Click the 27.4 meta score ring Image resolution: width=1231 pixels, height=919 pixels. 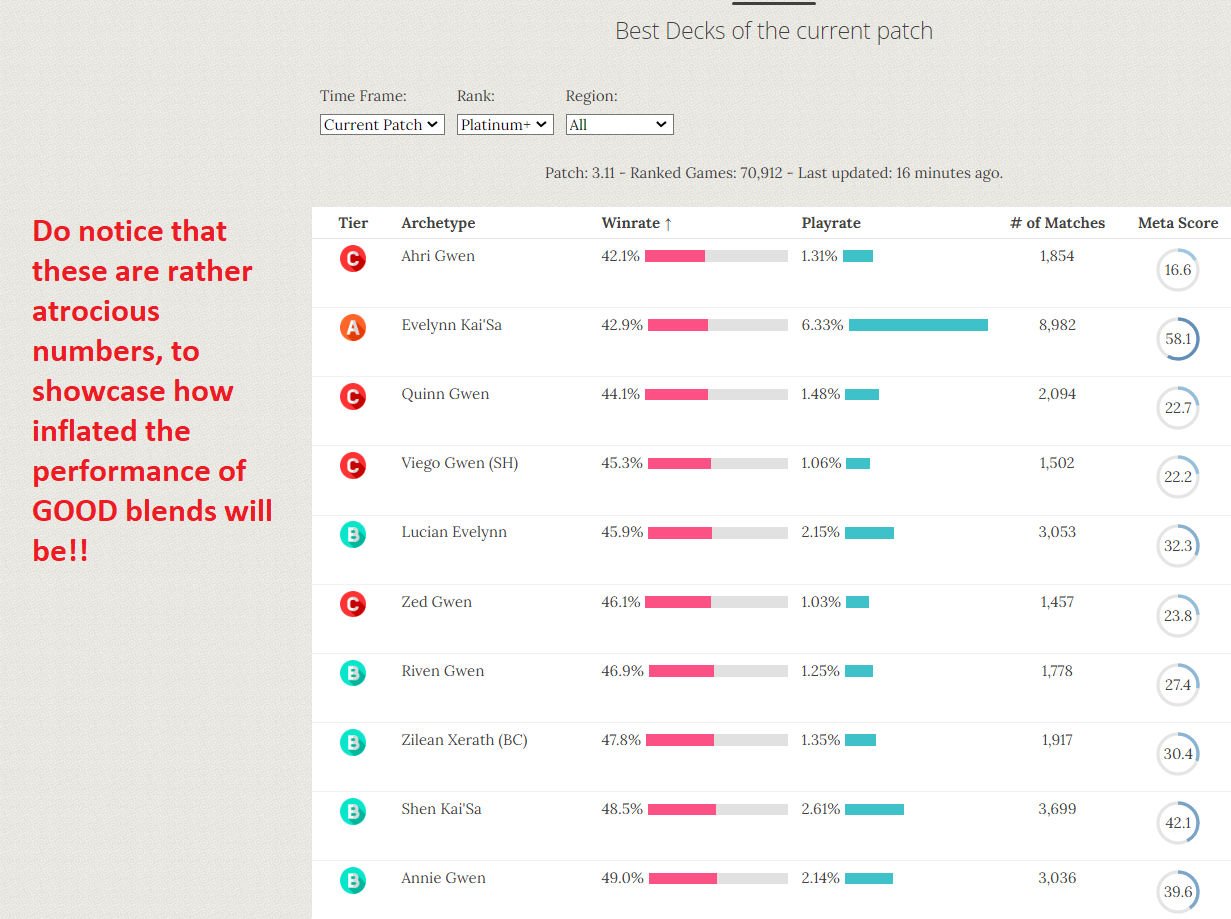coord(1178,685)
